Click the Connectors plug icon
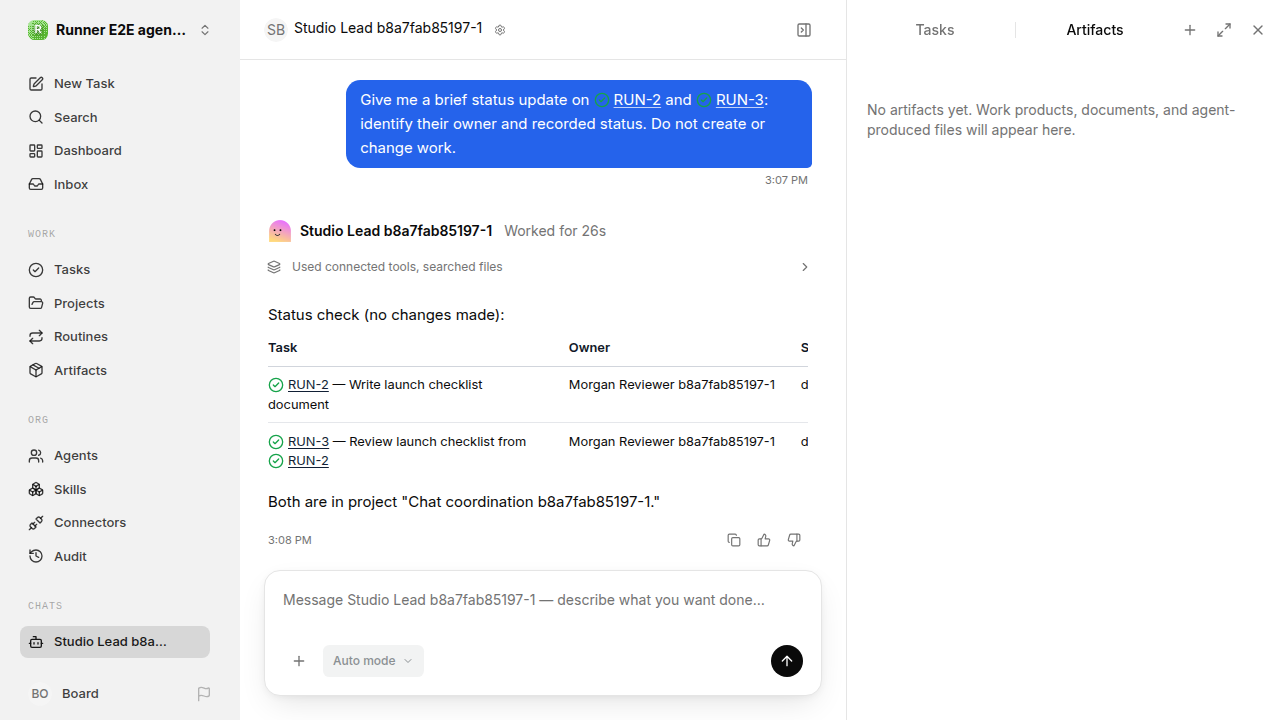1280x720 pixels. (36, 523)
